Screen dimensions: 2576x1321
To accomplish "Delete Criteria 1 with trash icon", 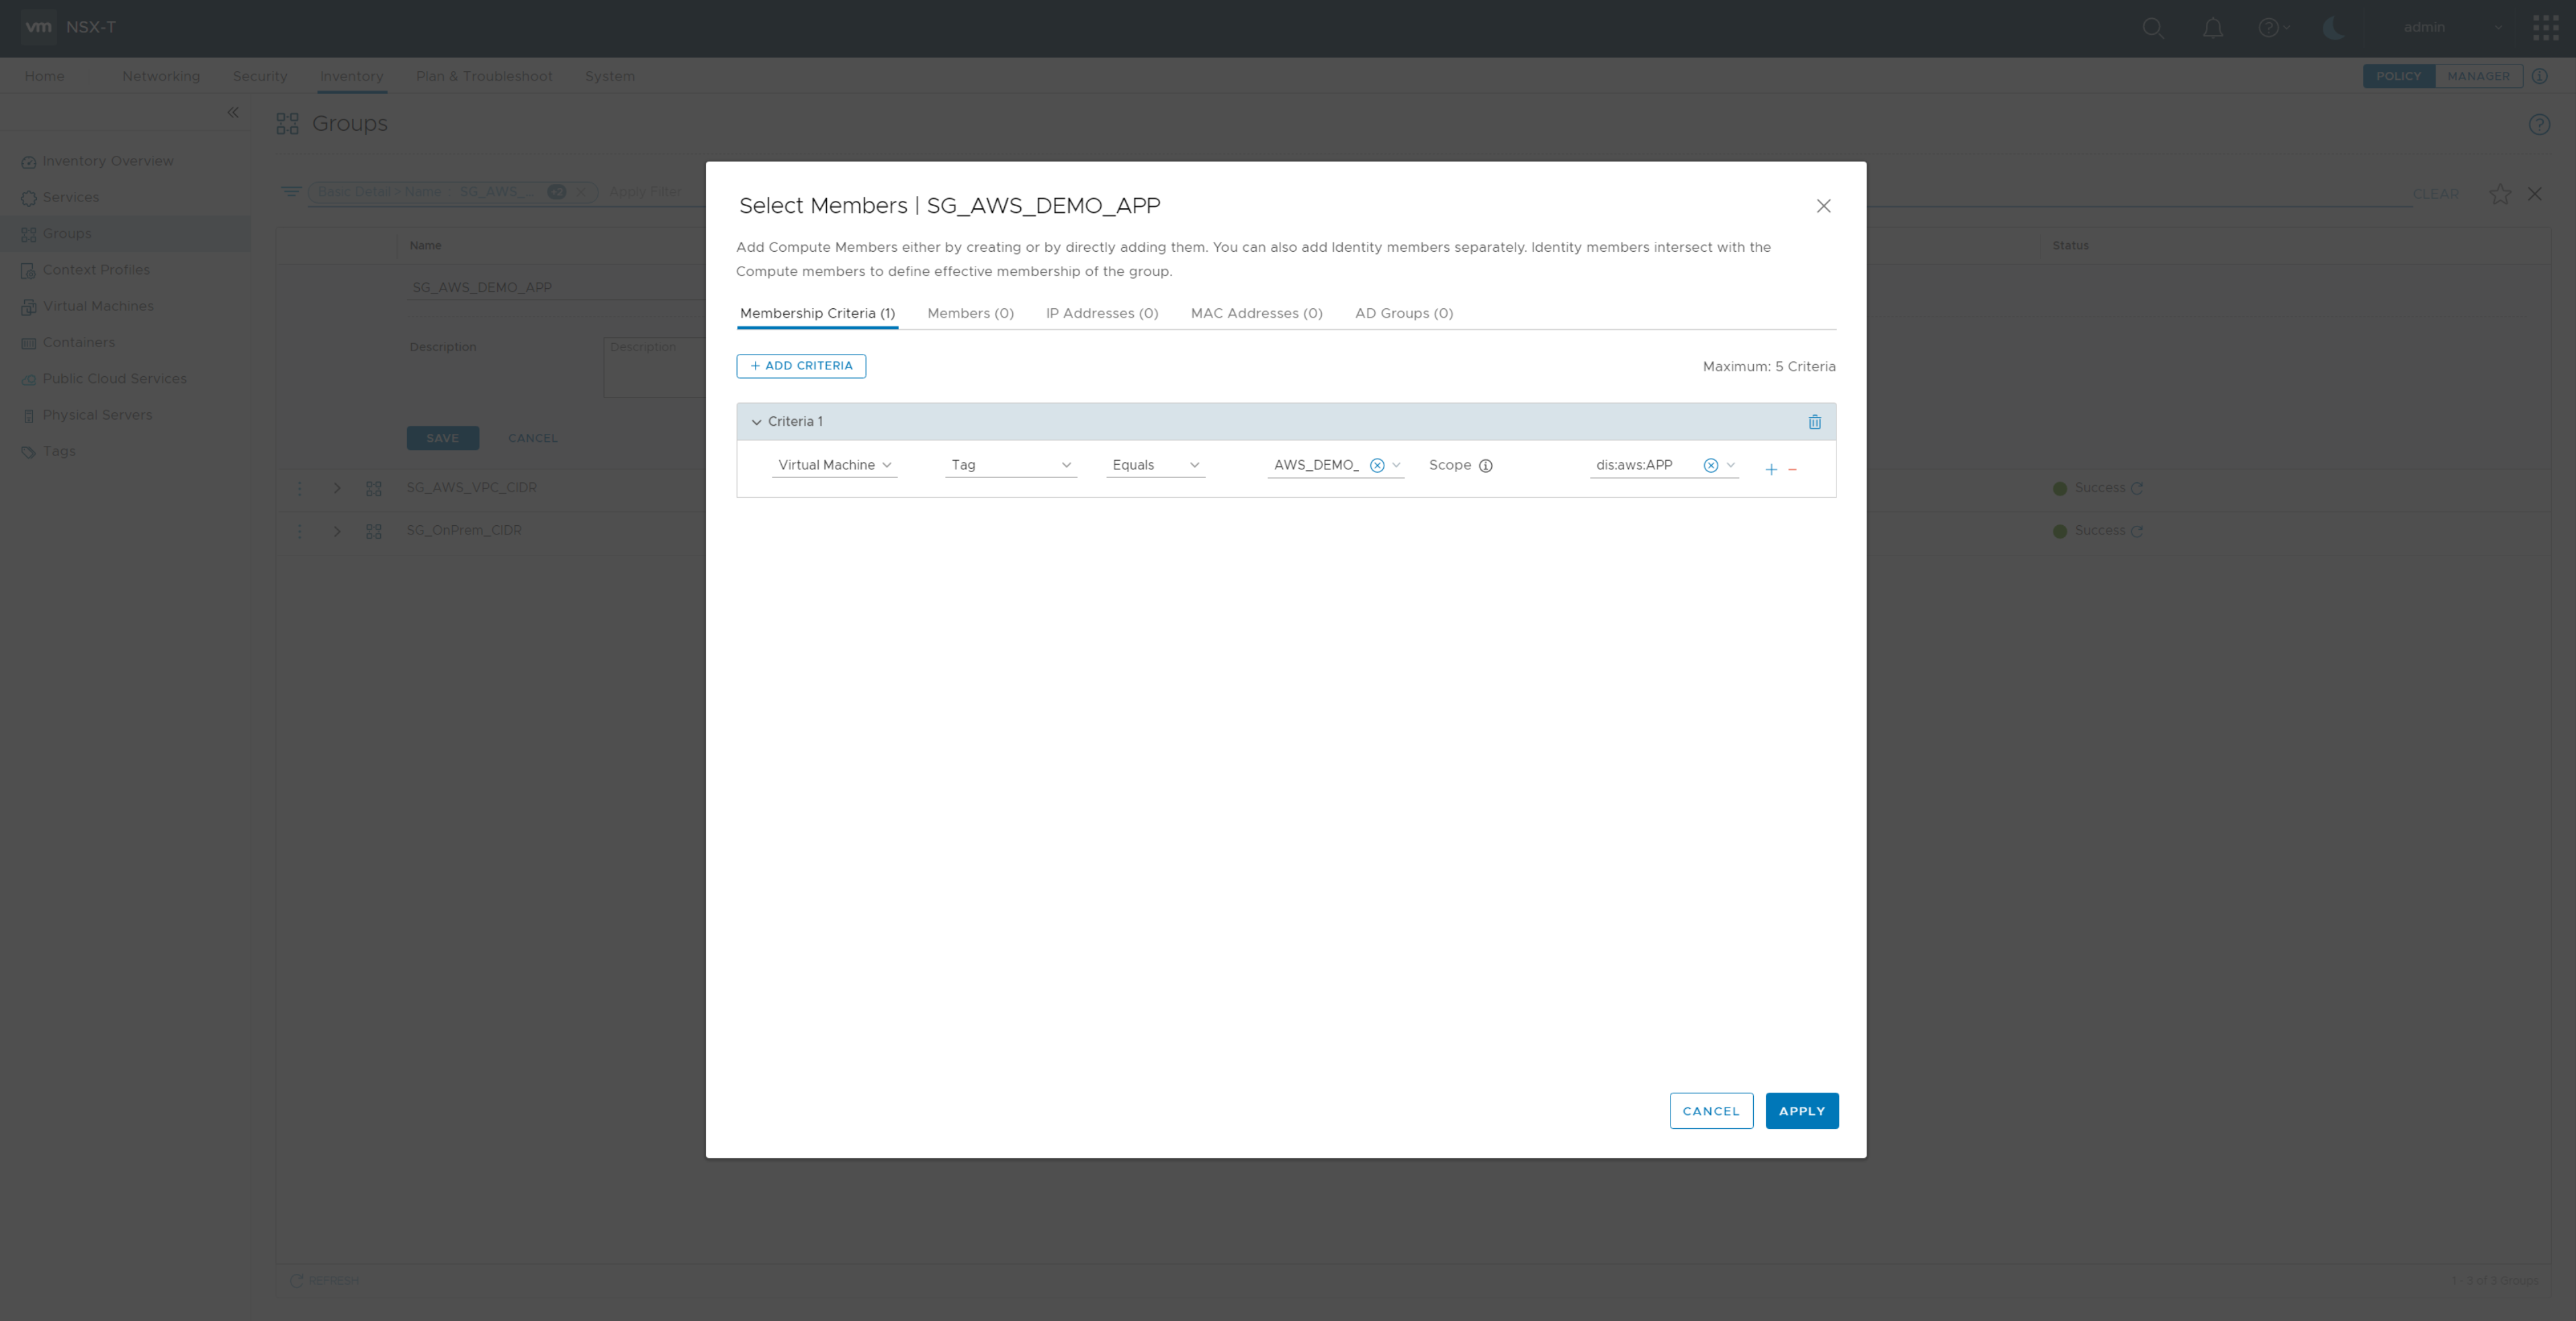I will click(1814, 422).
